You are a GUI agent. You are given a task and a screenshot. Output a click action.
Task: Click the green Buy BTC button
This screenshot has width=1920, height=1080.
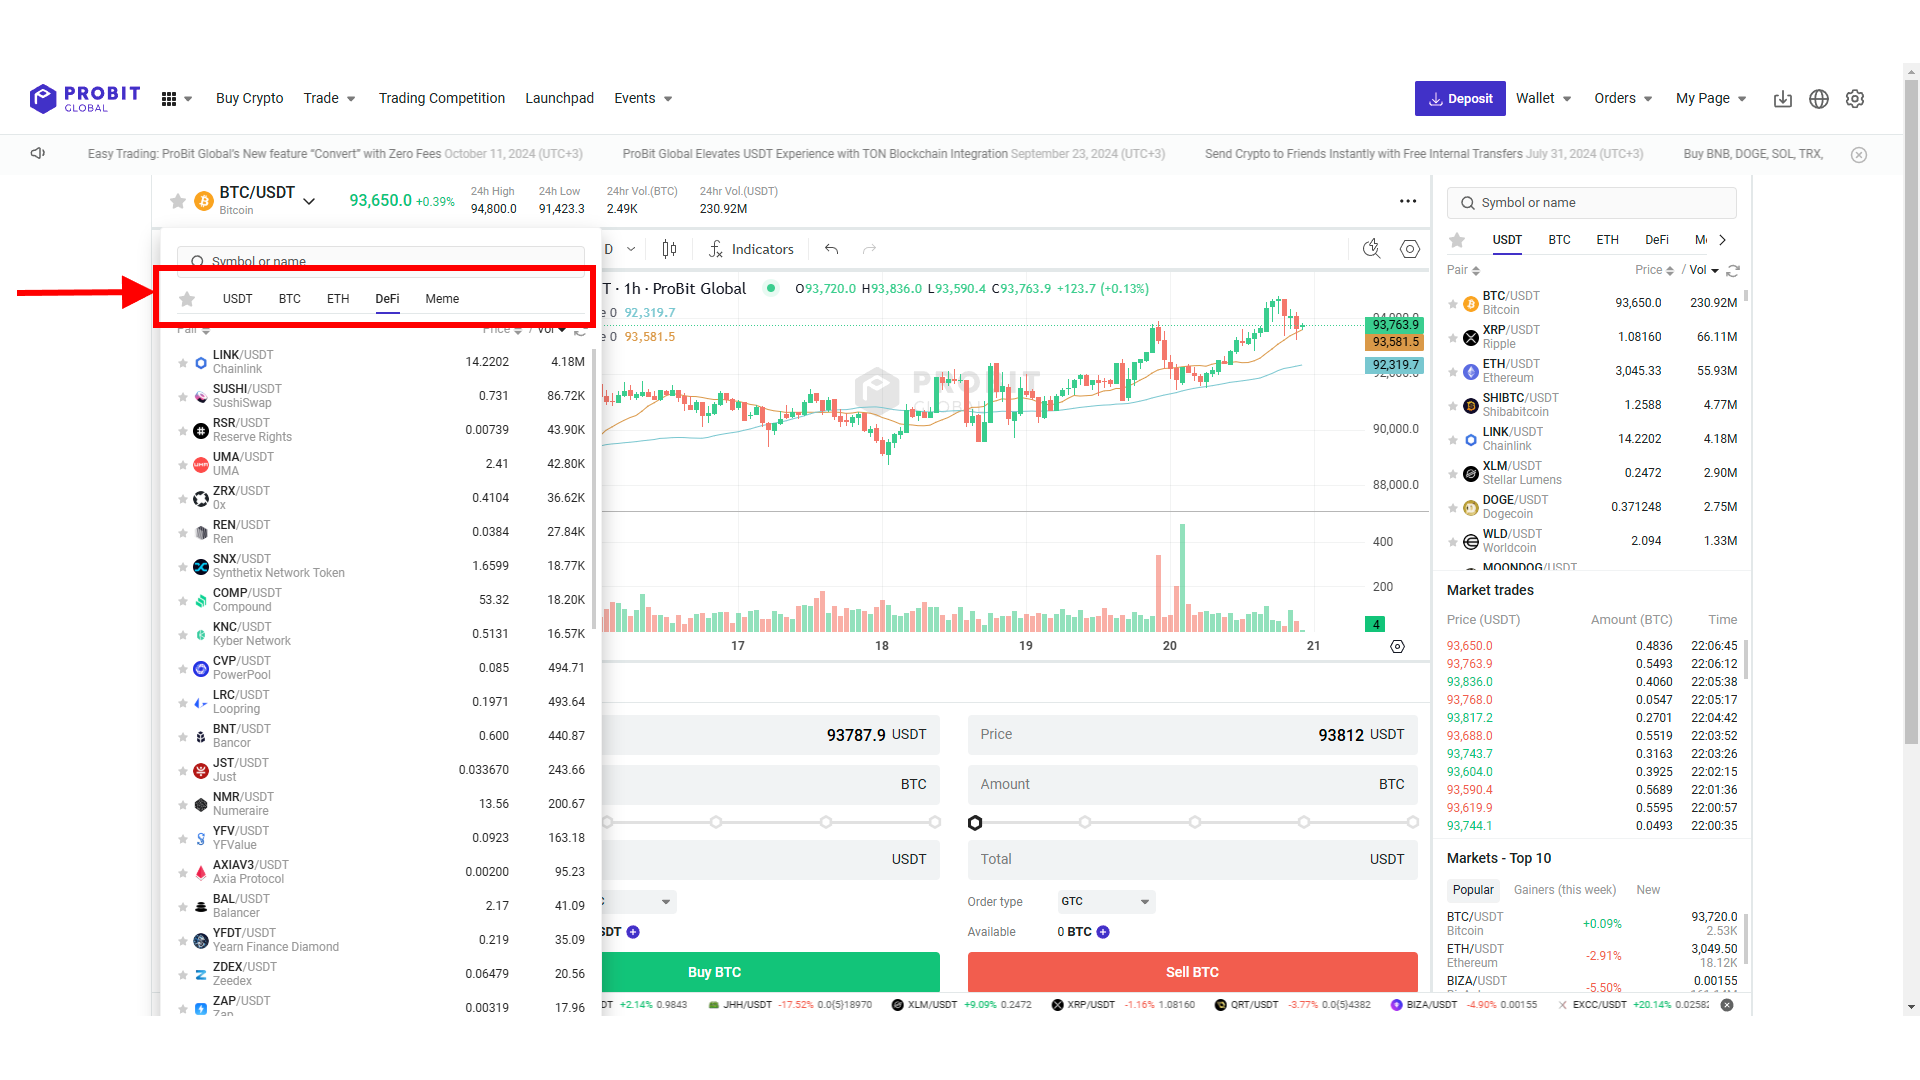pos(714,971)
